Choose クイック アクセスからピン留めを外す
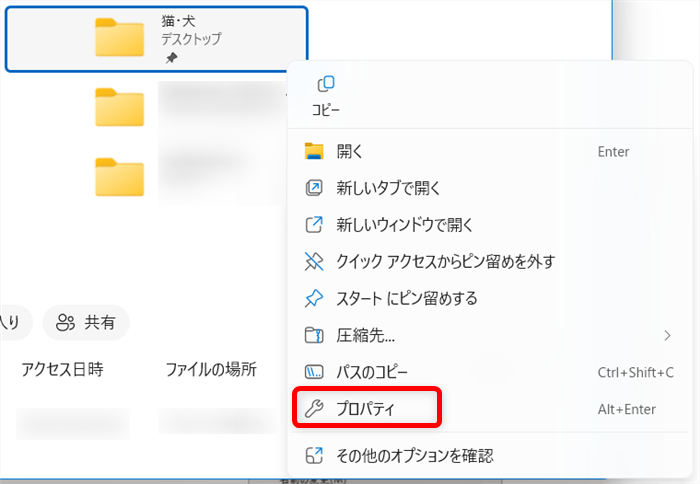This screenshot has height=484, width=700. point(490,261)
